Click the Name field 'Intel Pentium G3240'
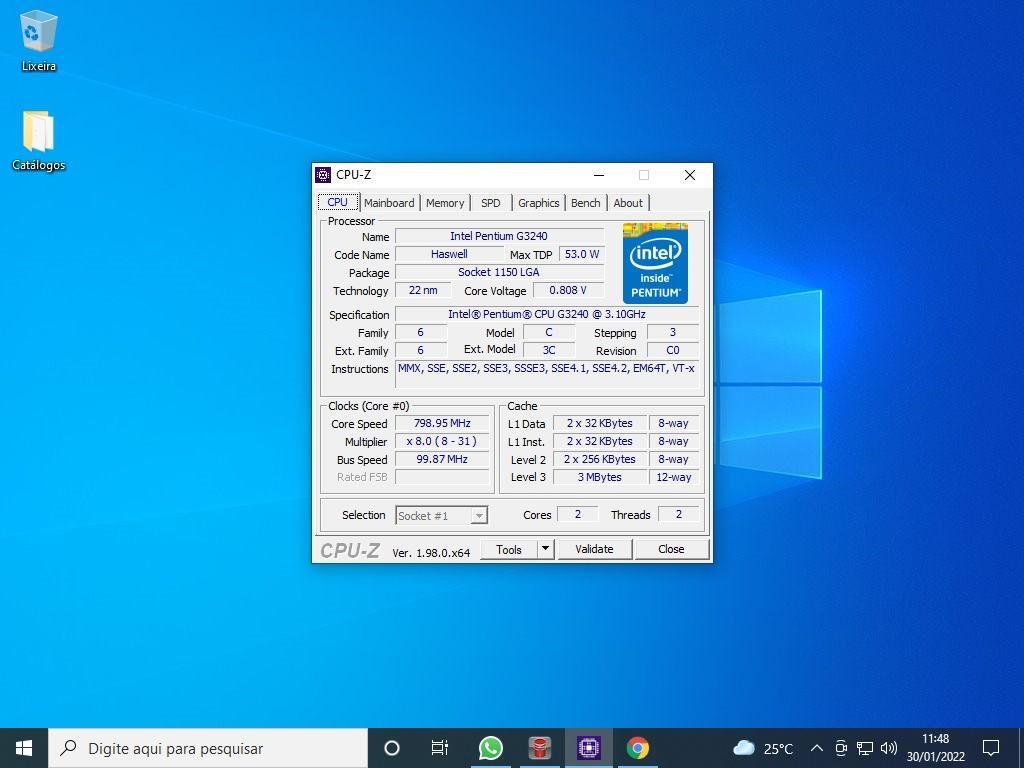 (x=499, y=236)
